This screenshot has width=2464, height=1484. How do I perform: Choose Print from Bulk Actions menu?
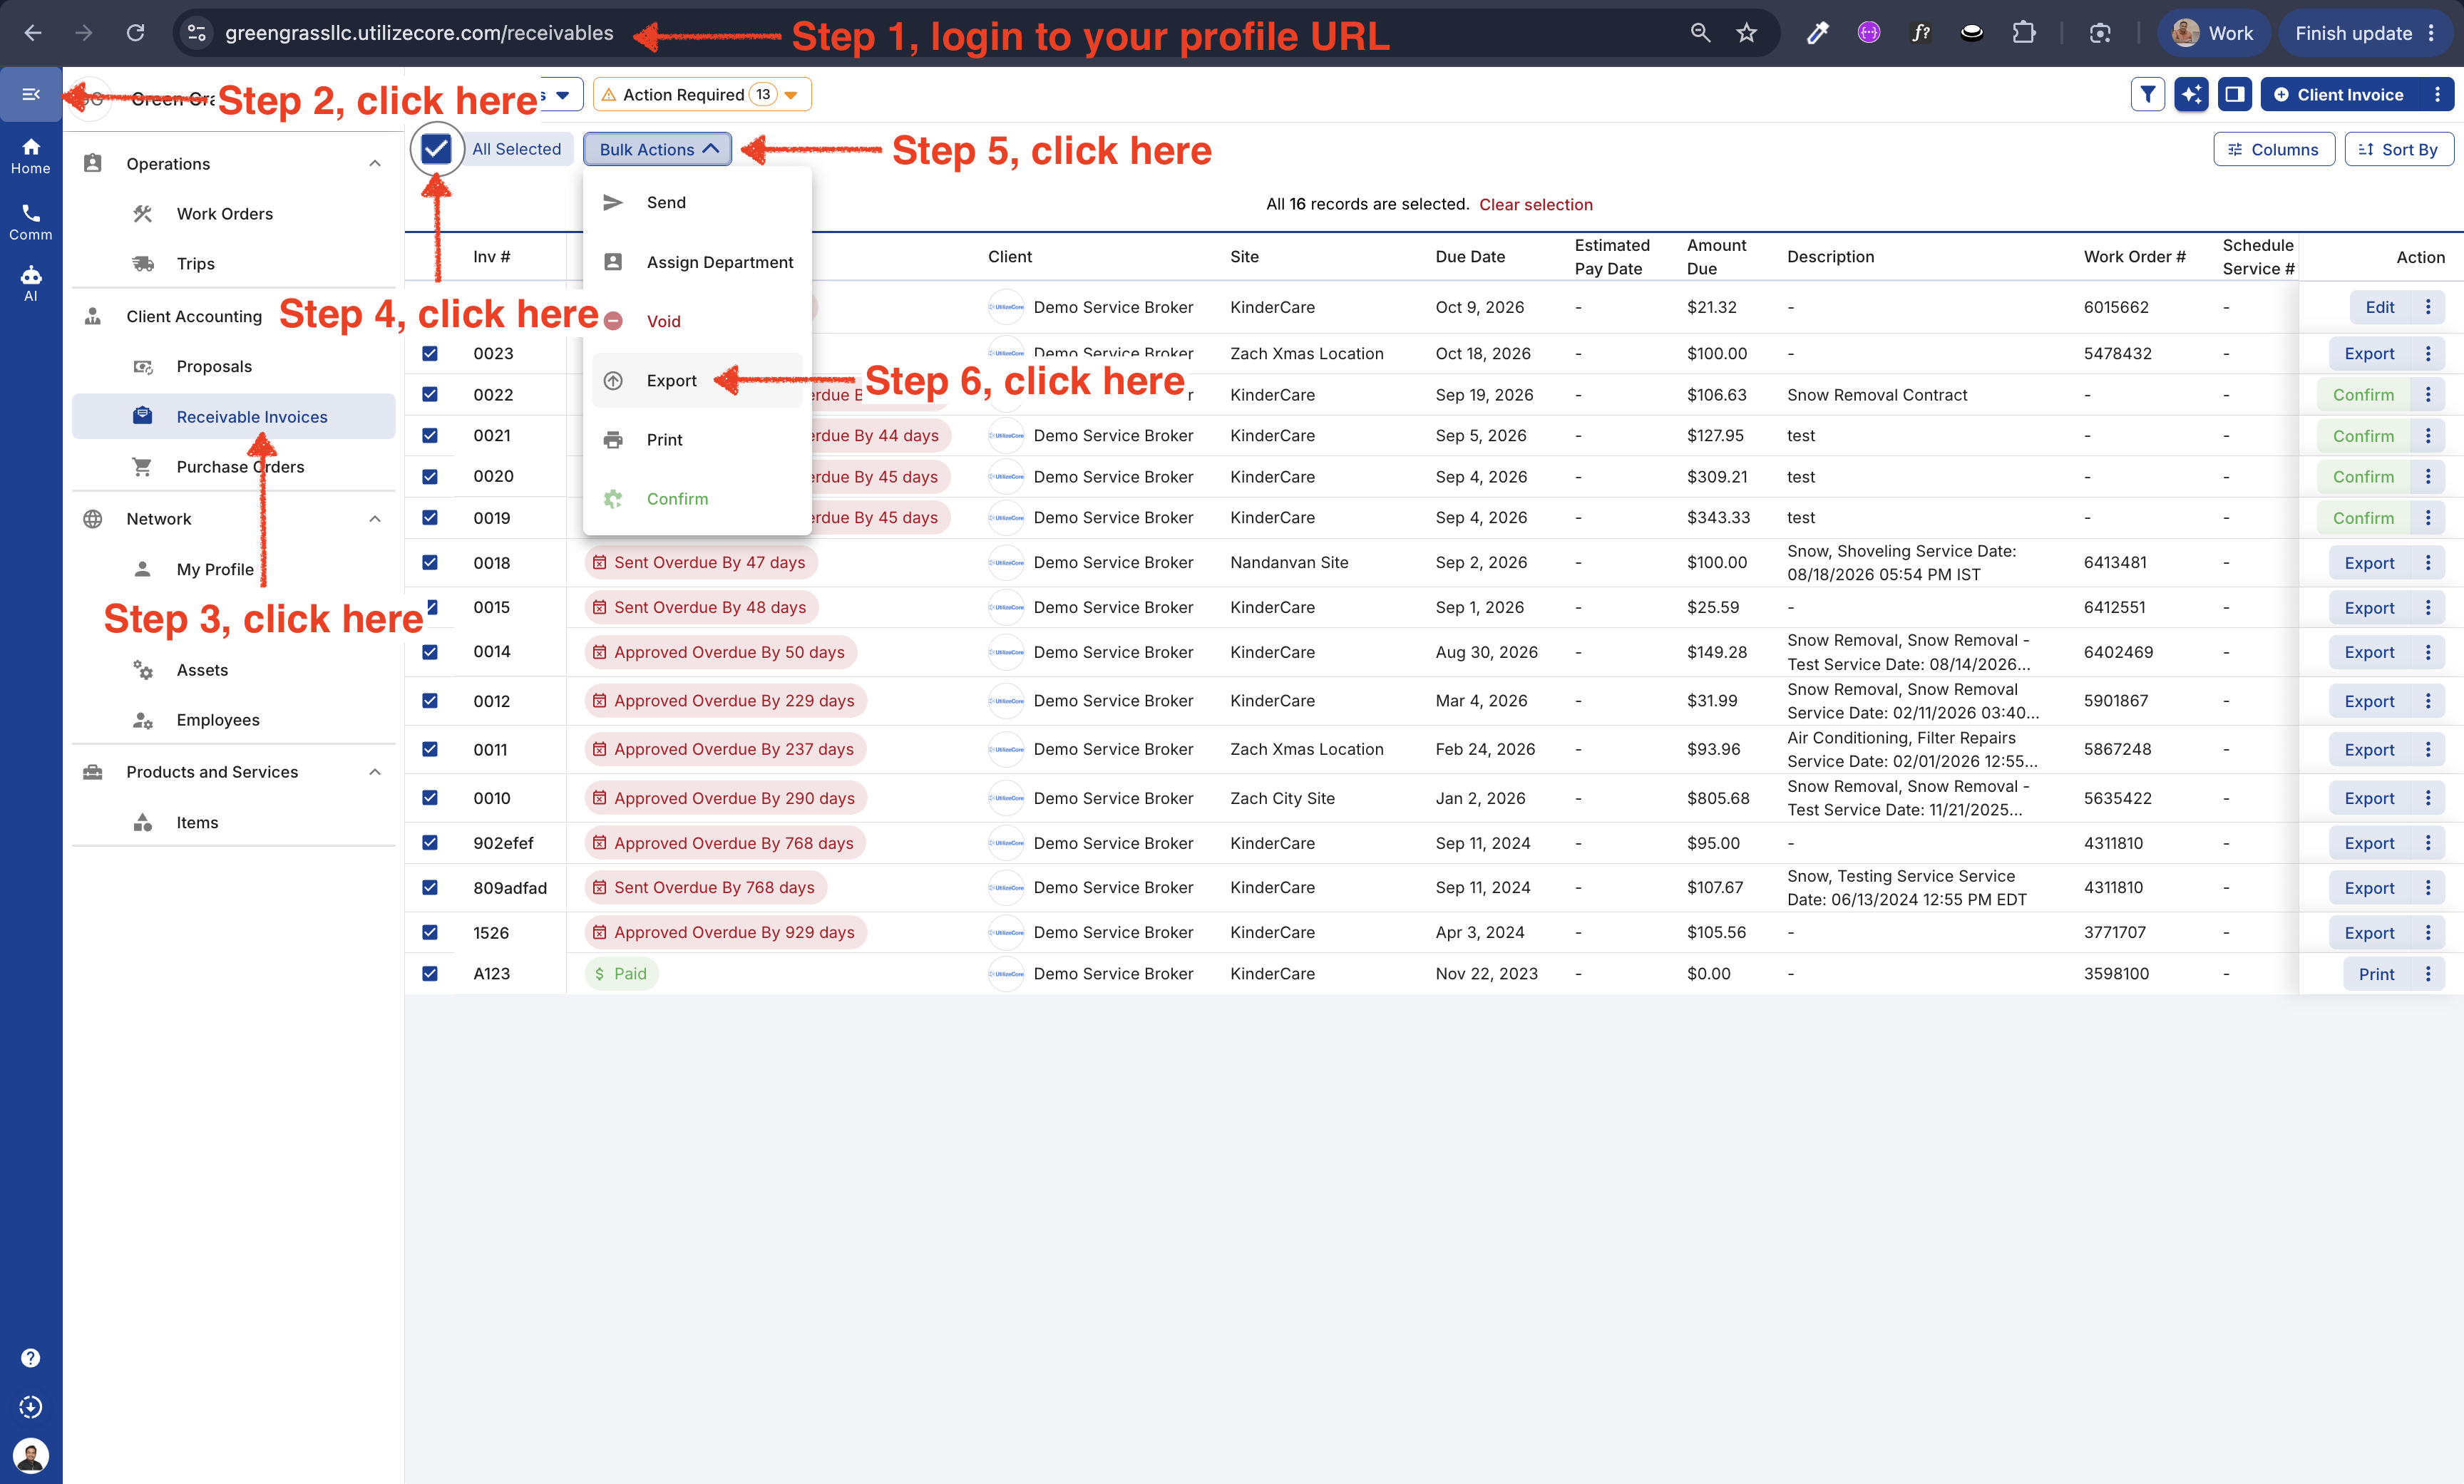pyautogui.click(x=697, y=439)
